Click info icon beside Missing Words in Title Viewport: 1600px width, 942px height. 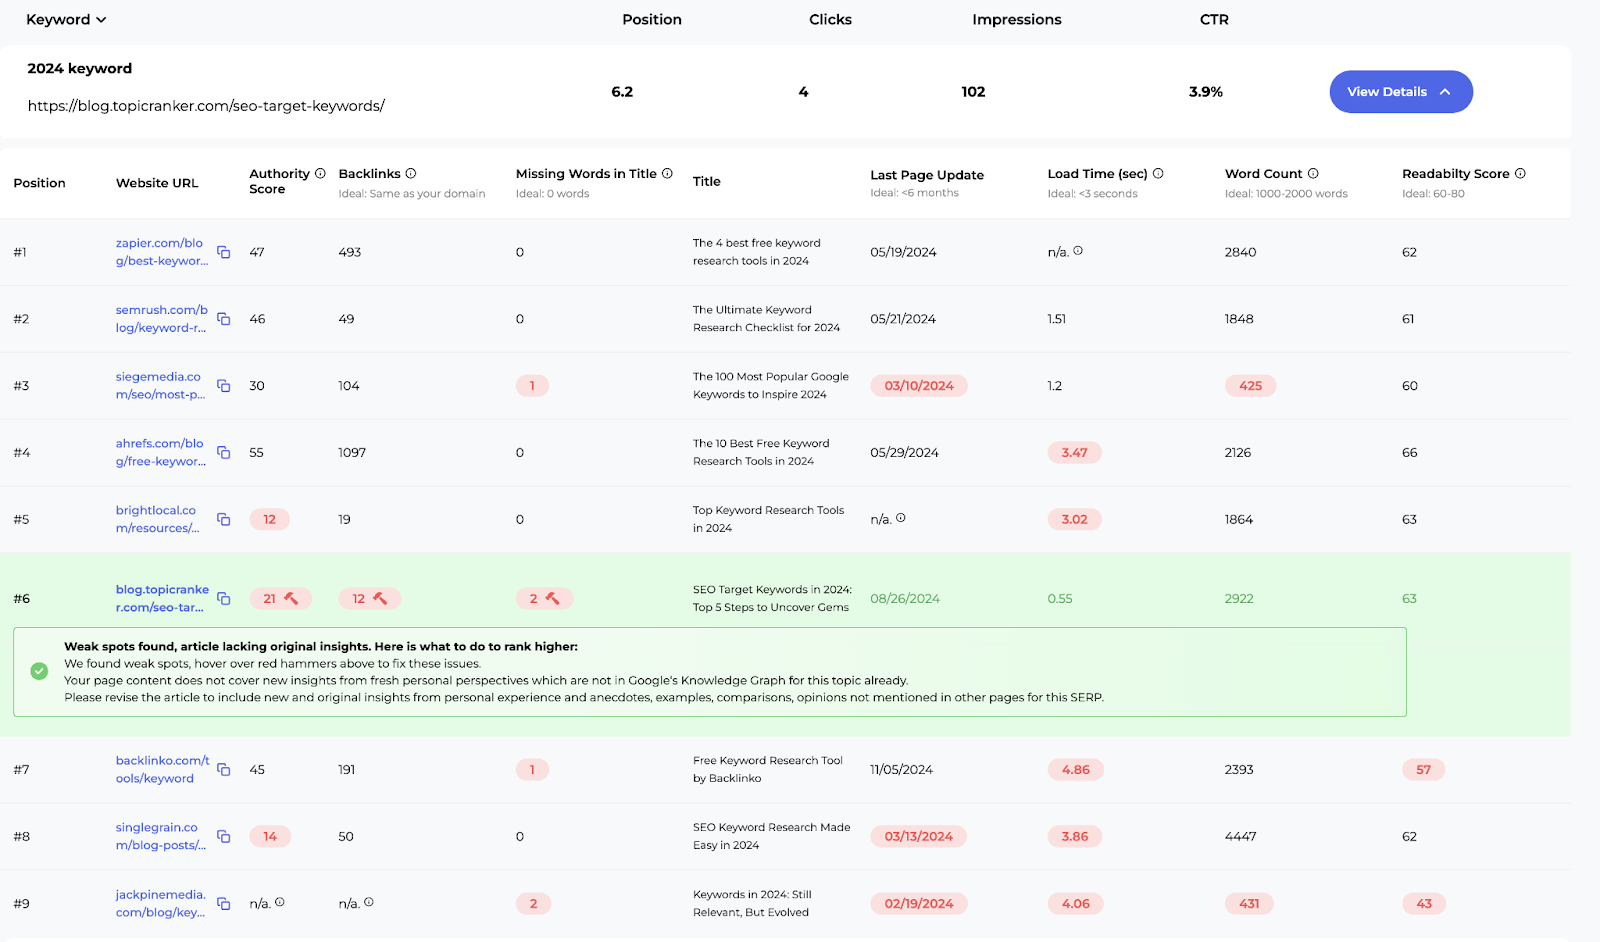coord(667,173)
